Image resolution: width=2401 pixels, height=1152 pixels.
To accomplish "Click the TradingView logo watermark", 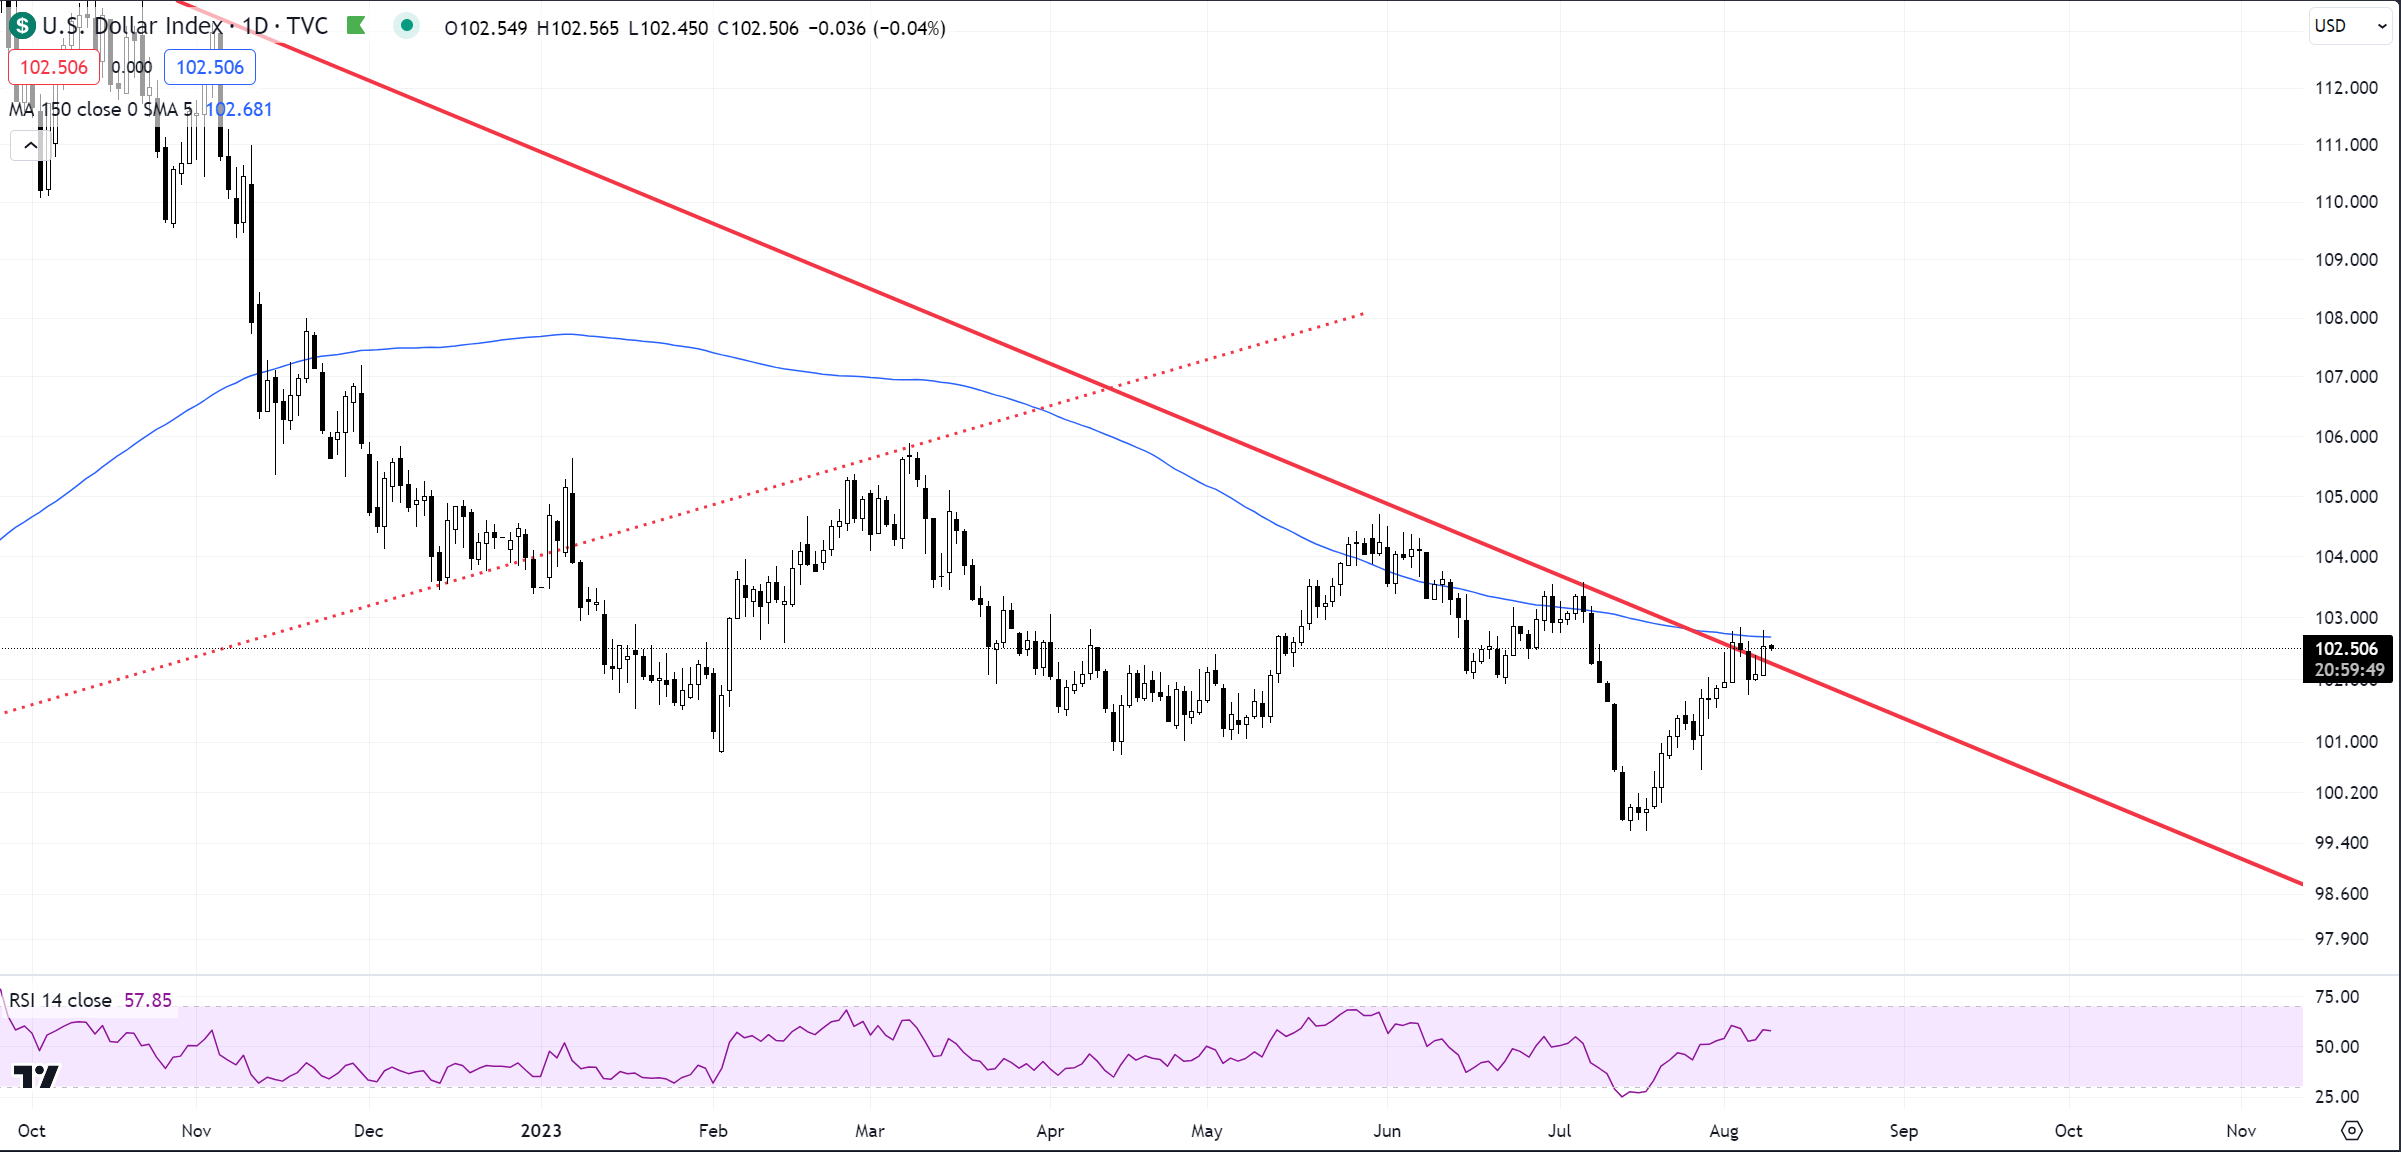I will [x=36, y=1076].
